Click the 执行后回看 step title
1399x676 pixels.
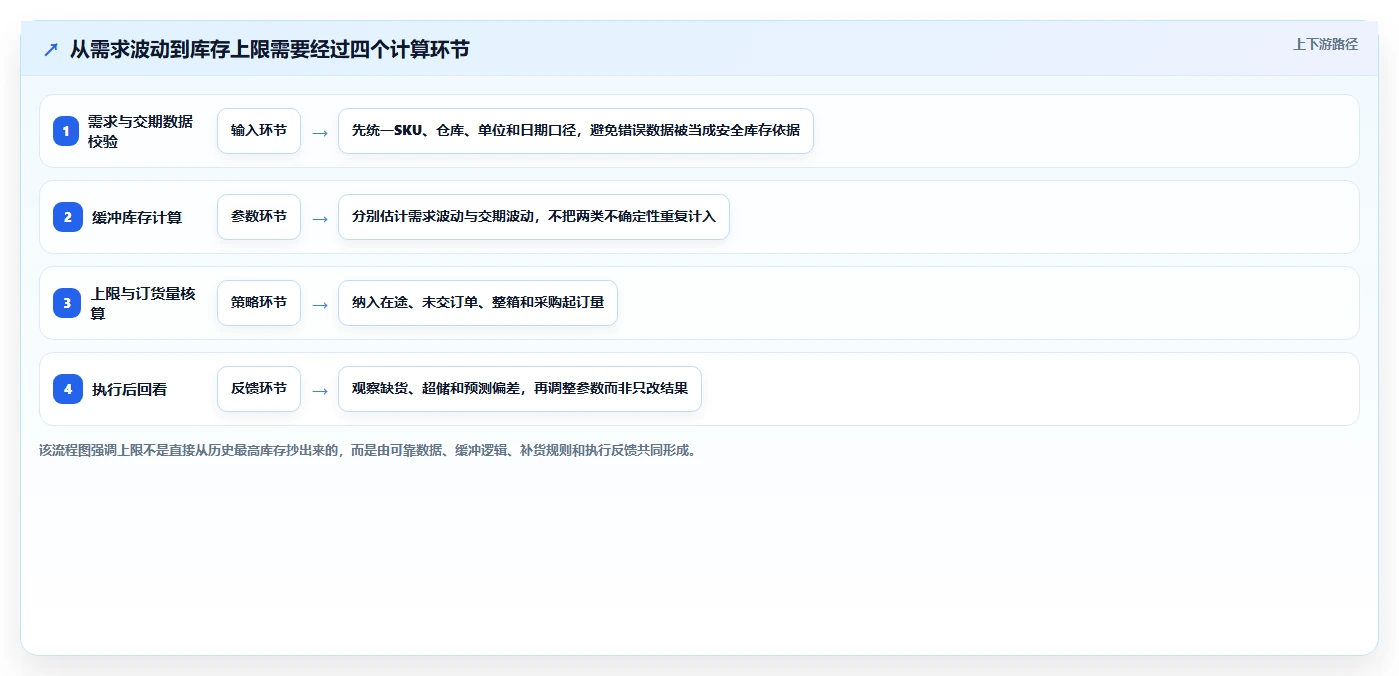click(129, 389)
